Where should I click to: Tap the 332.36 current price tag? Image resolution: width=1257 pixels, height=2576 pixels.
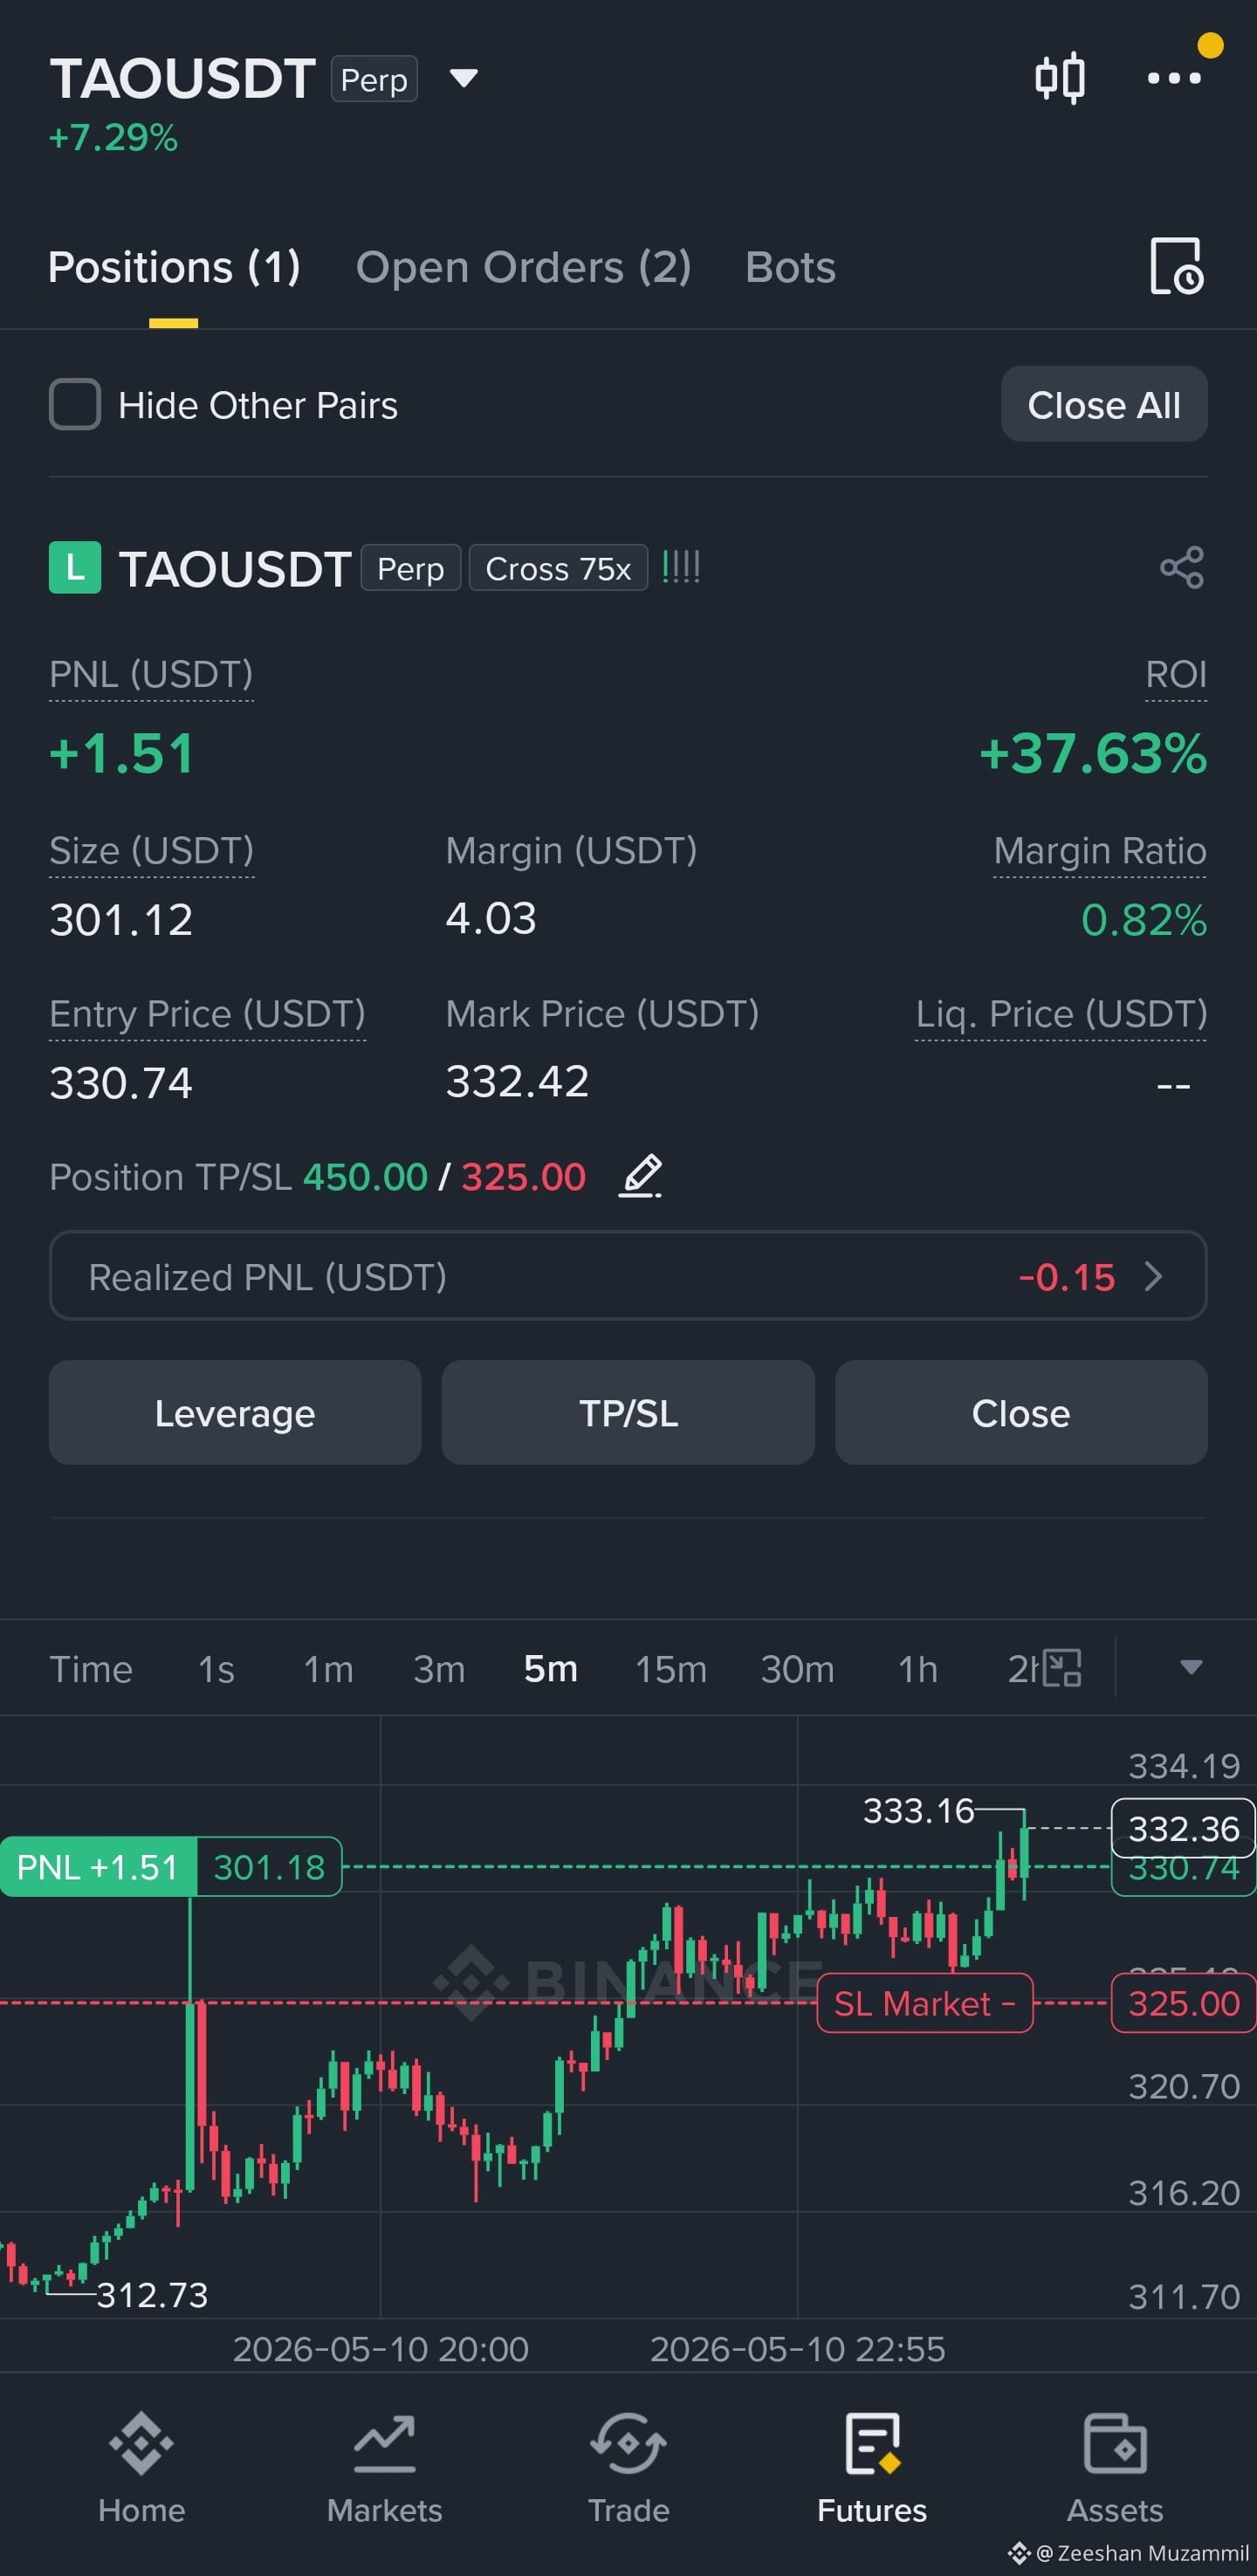[x=1183, y=1829]
